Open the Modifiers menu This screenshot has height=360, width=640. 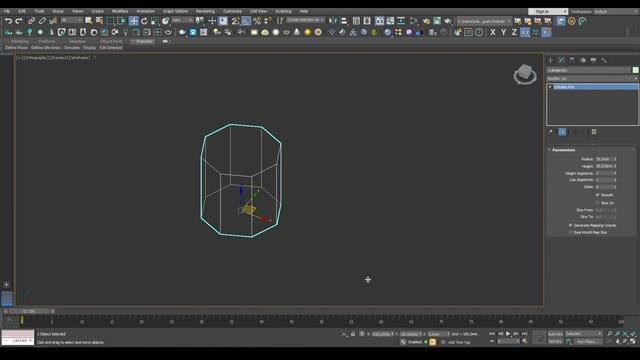click(120, 11)
